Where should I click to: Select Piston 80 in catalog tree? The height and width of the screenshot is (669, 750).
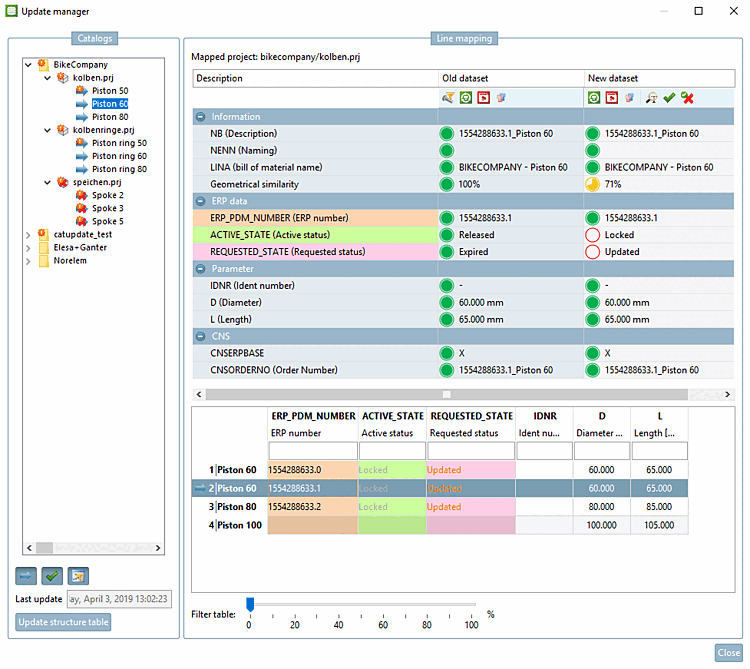[109, 117]
